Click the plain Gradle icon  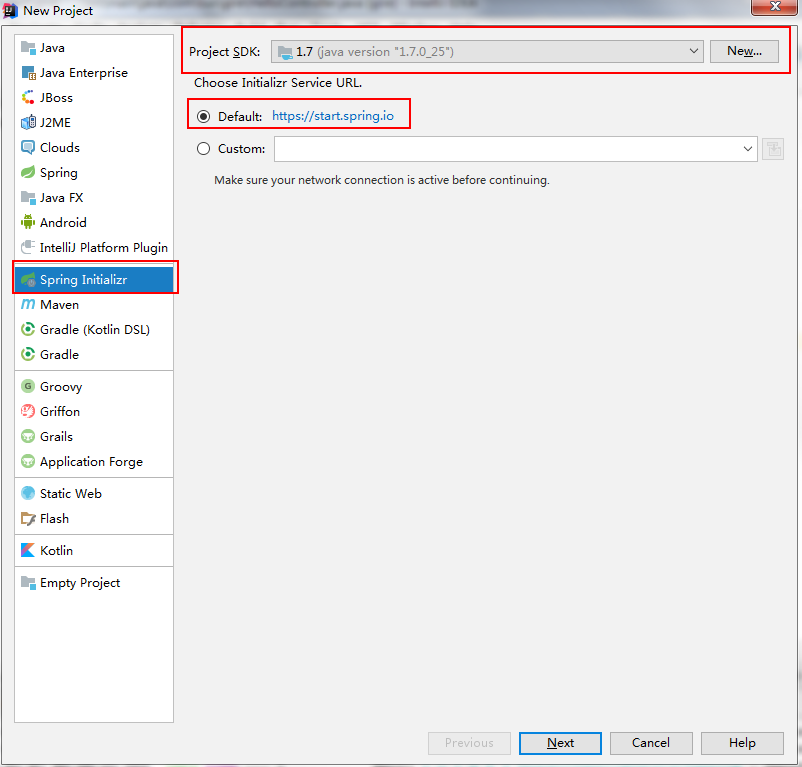(x=28, y=354)
